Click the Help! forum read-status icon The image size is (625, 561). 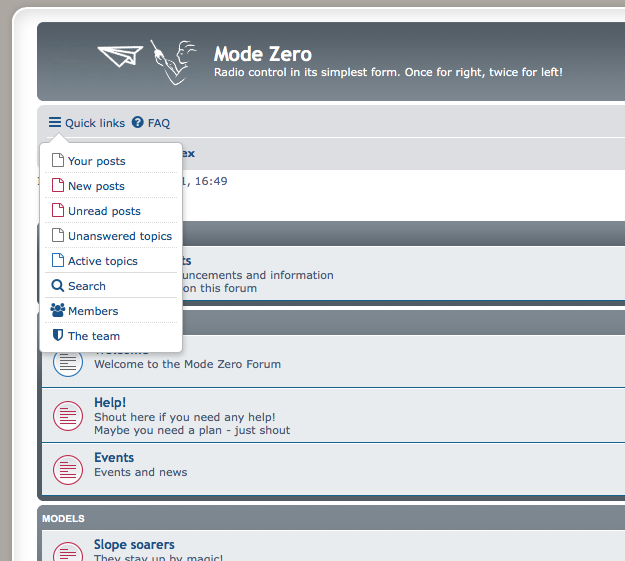pyautogui.click(x=67, y=413)
